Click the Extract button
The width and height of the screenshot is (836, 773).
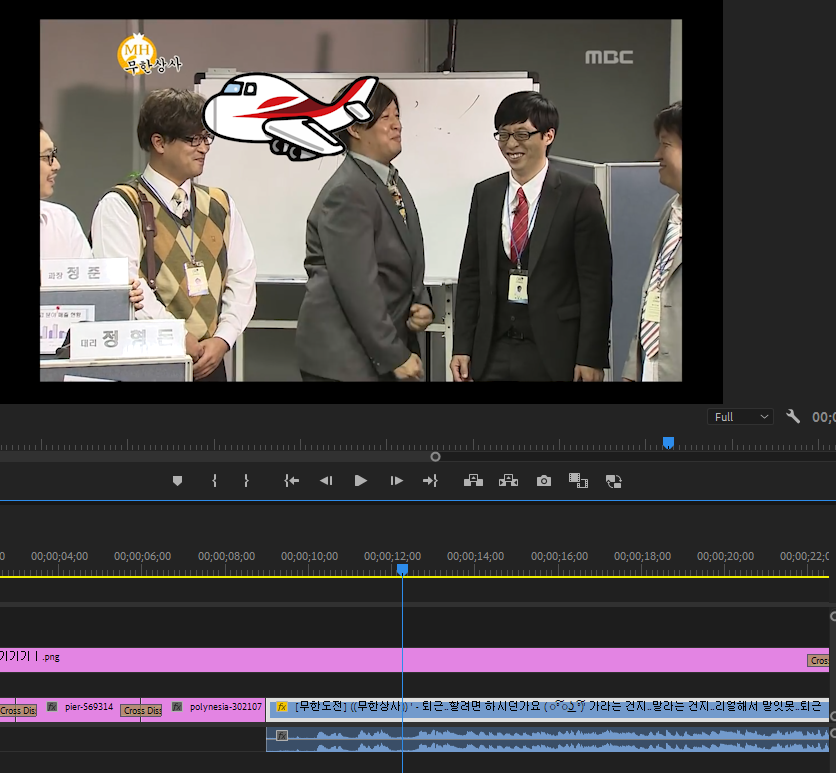coord(508,481)
